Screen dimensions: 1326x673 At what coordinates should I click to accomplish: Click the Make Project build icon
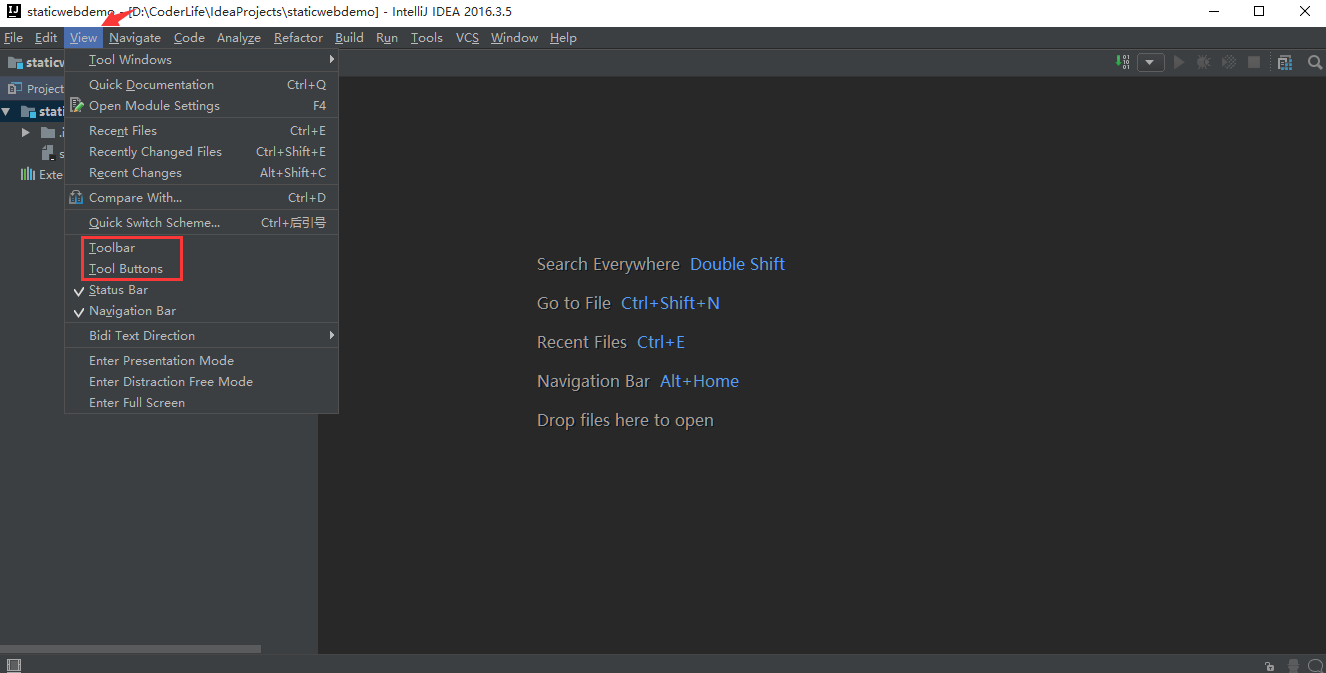click(x=1124, y=62)
